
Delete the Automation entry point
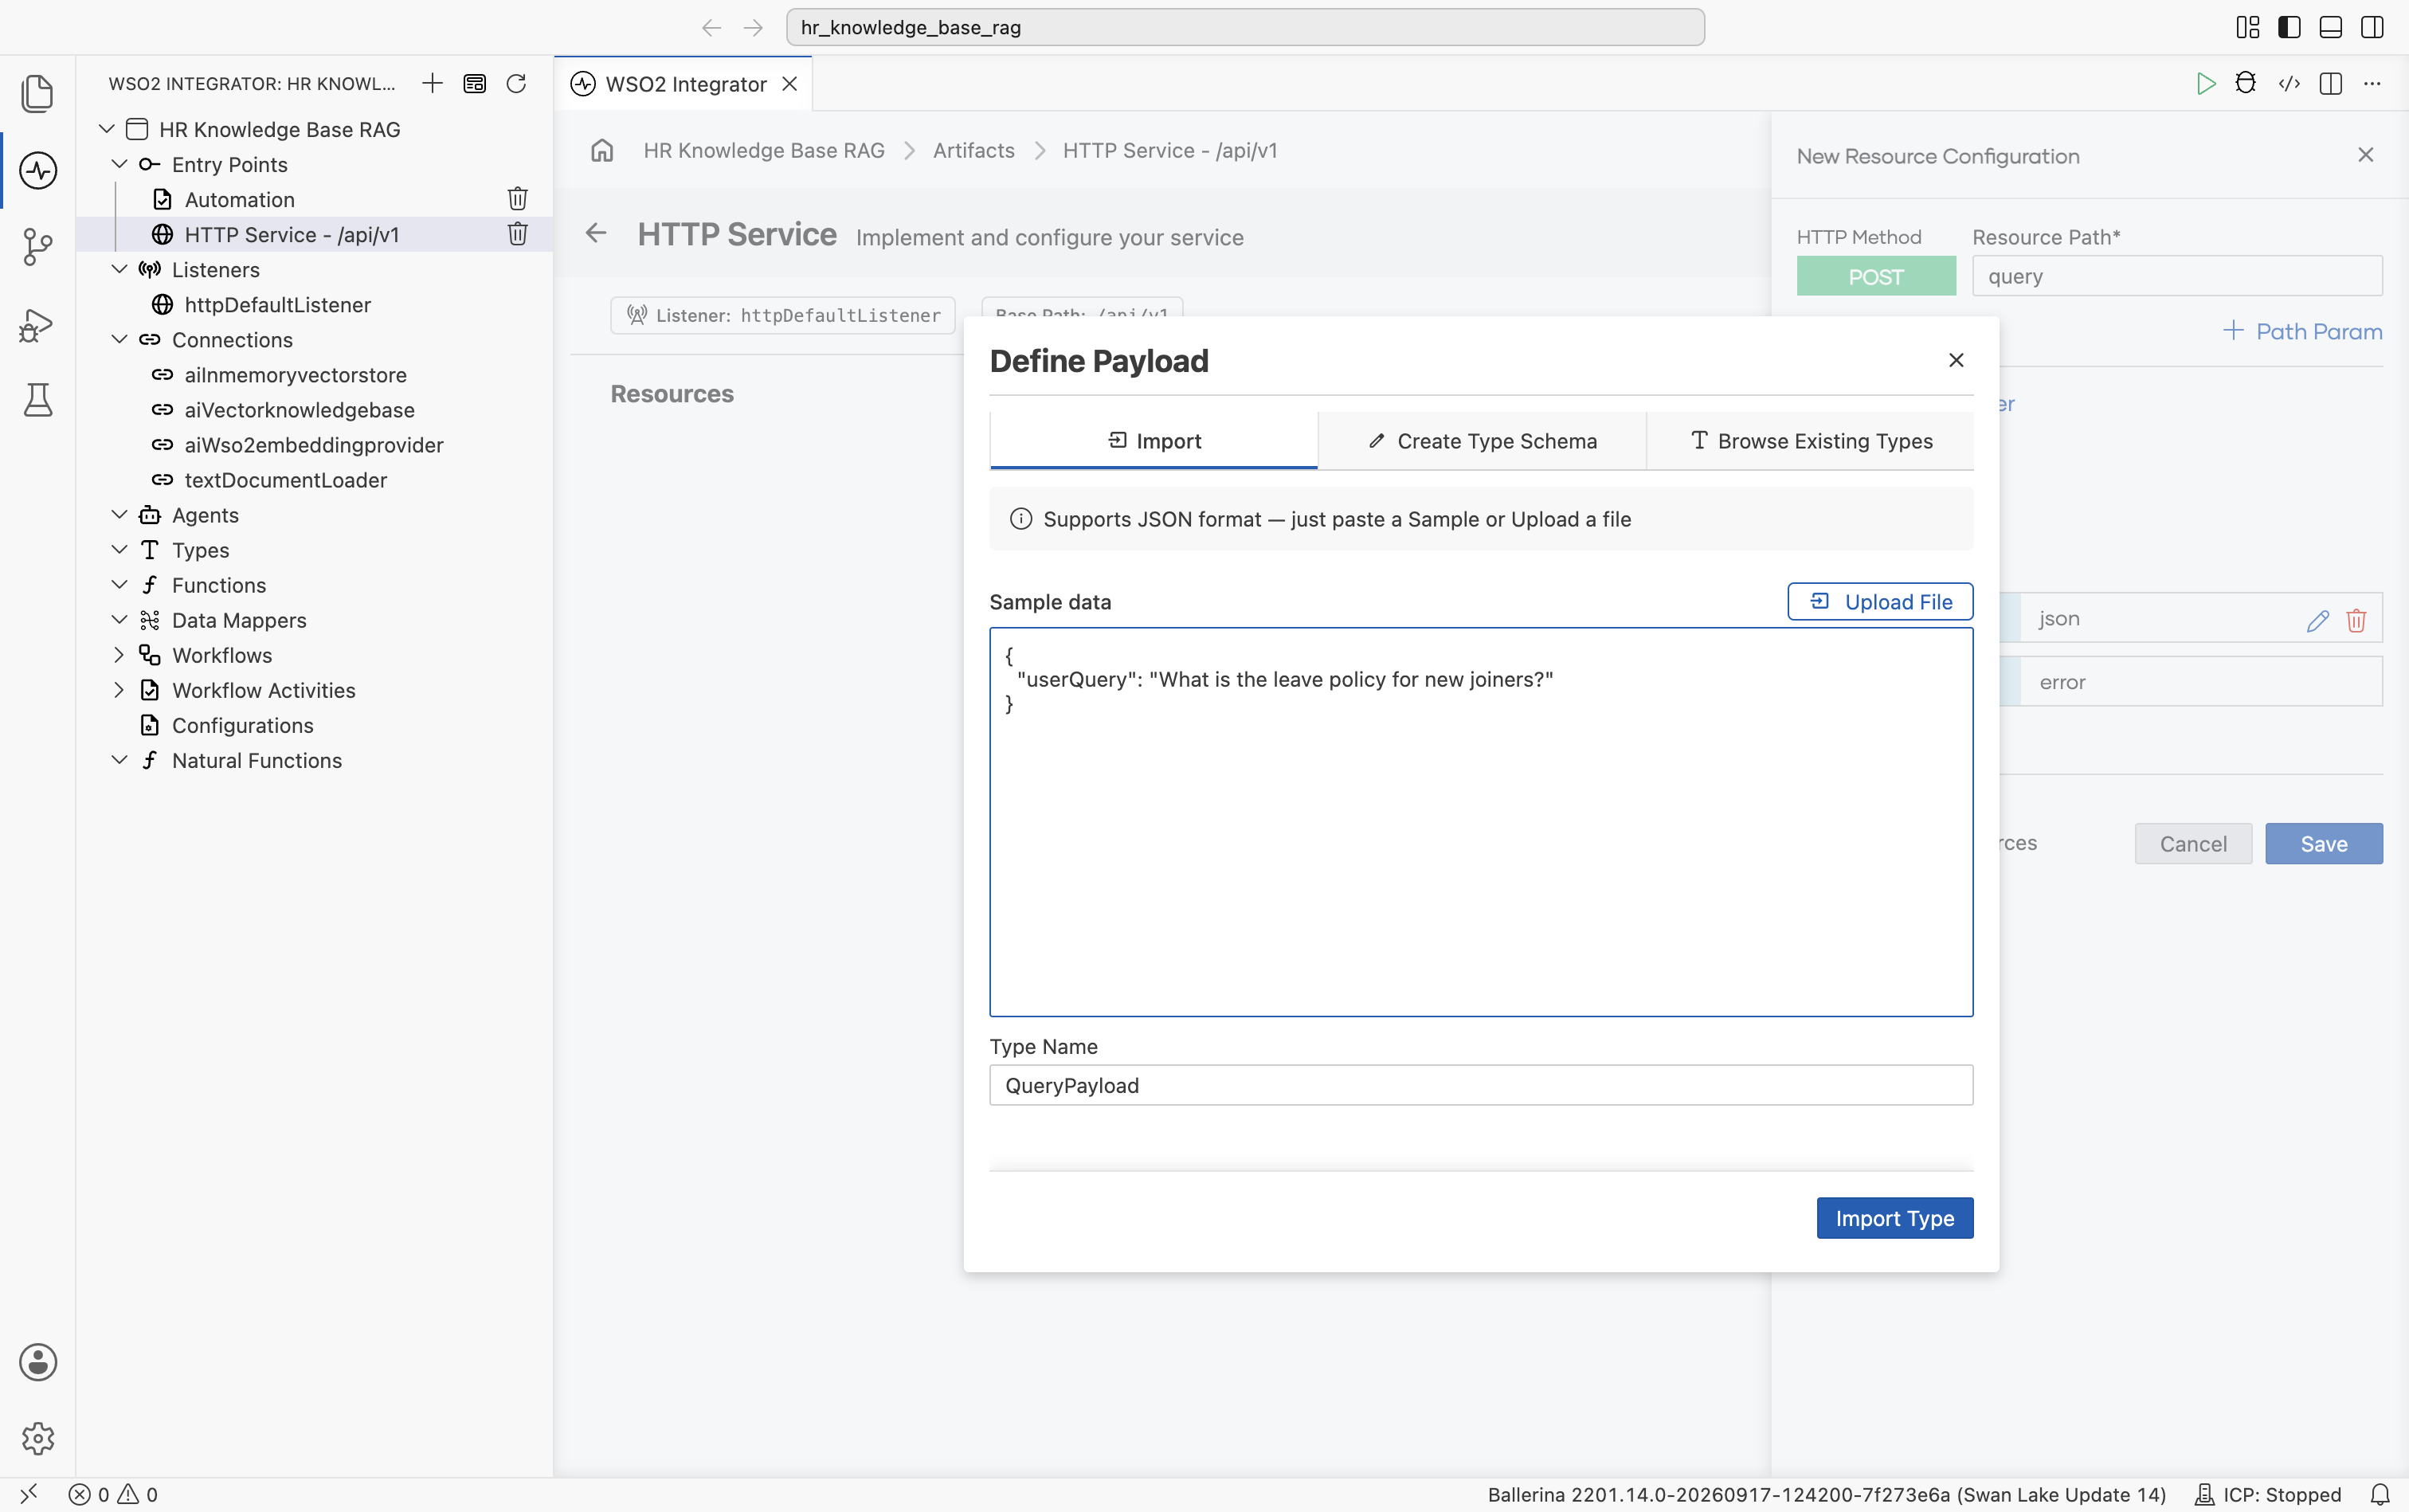(517, 199)
